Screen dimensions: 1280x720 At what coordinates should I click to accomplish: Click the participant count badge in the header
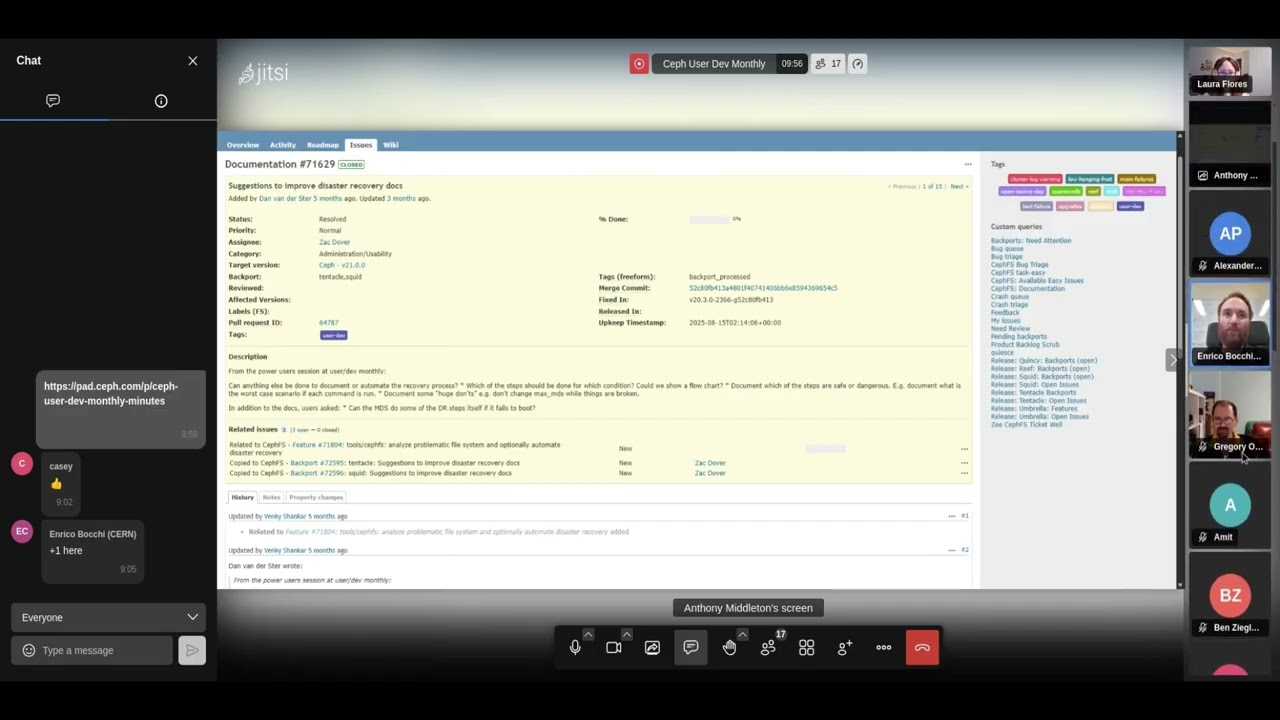pyautogui.click(x=828, y=64)
